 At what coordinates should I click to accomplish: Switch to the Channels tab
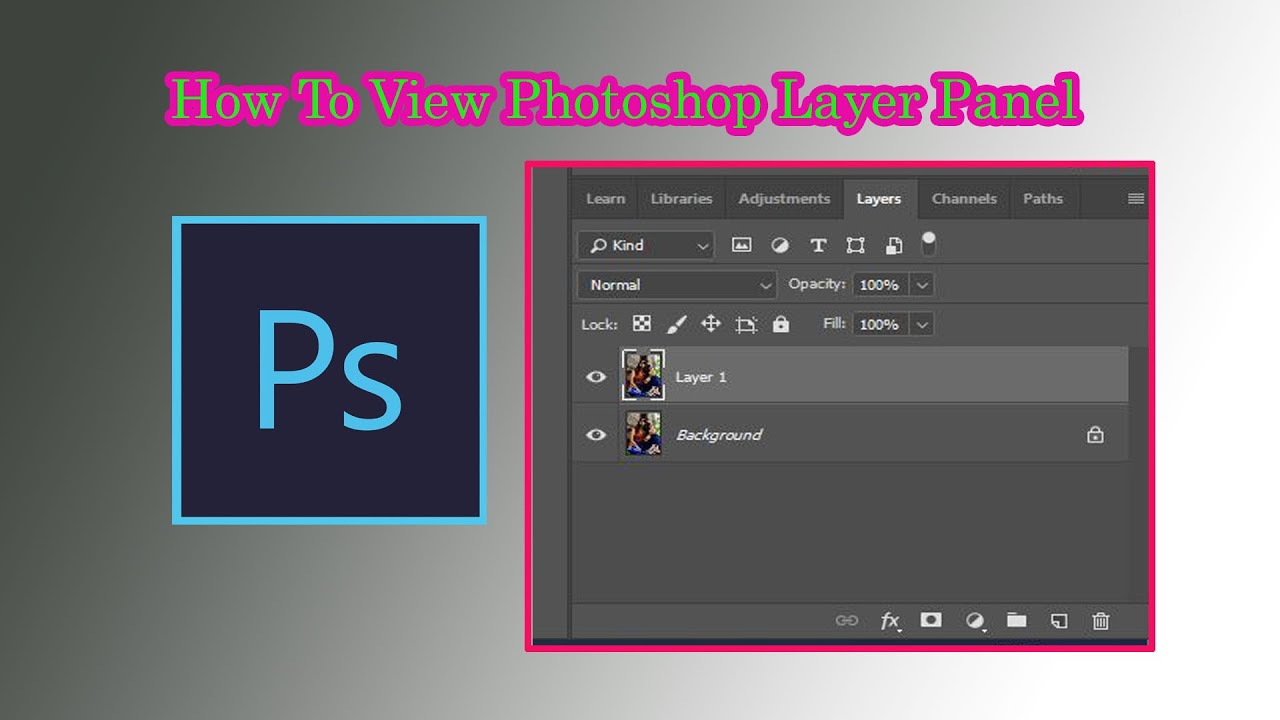point(964,199)
